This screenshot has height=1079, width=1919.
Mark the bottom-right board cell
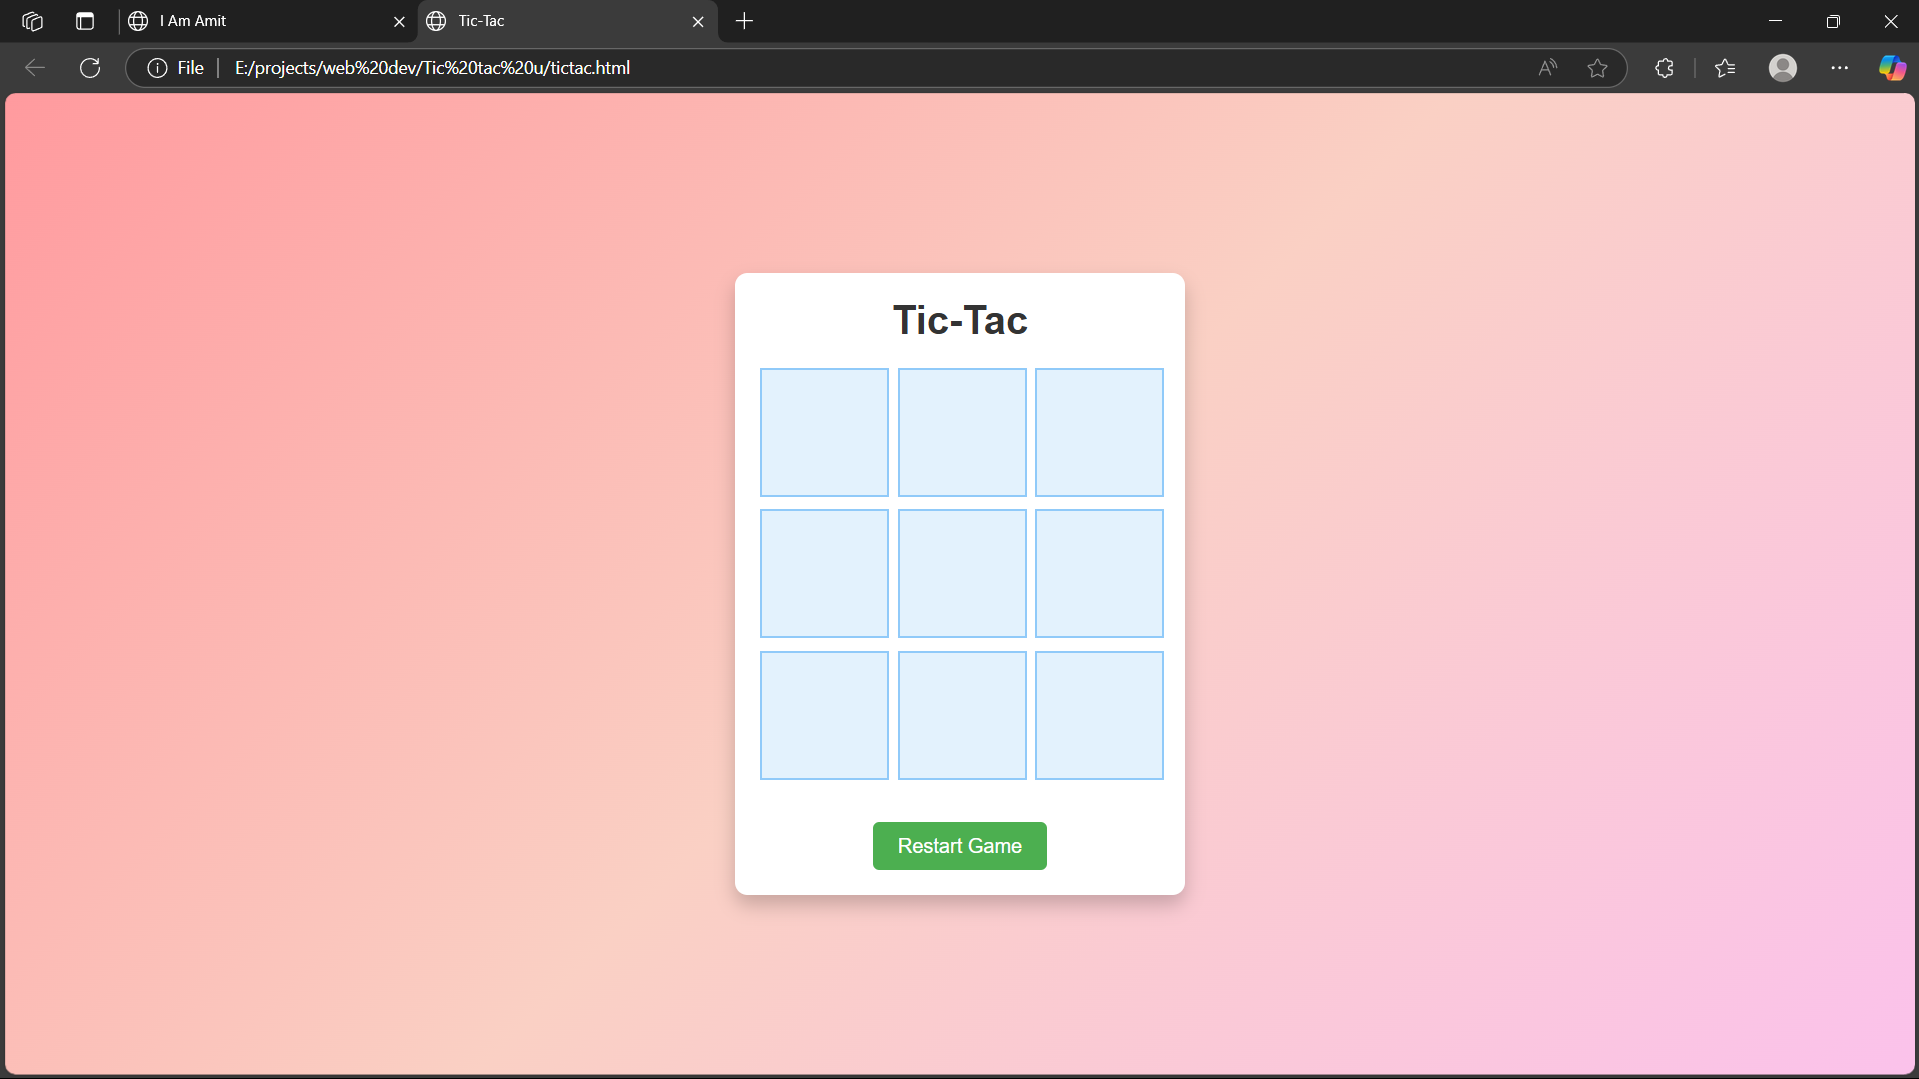(1099, 715)
